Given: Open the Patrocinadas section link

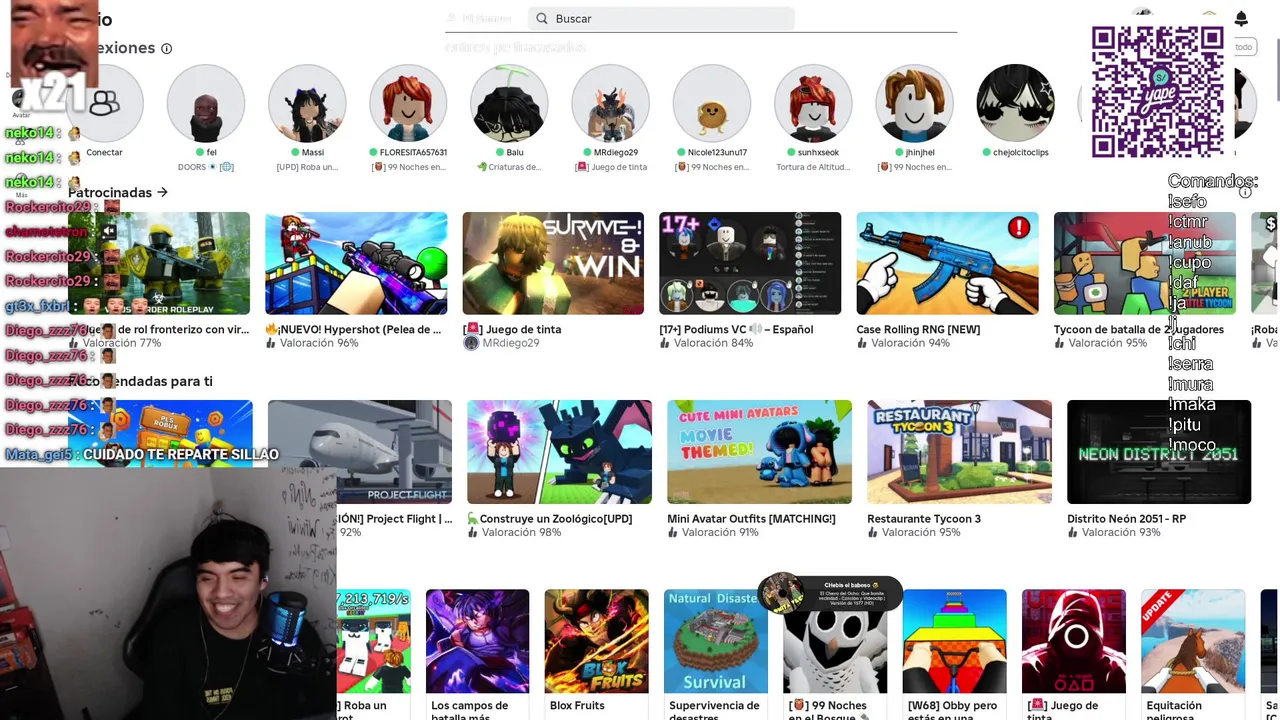Looking at the screenshot, I should click(118, 192).
